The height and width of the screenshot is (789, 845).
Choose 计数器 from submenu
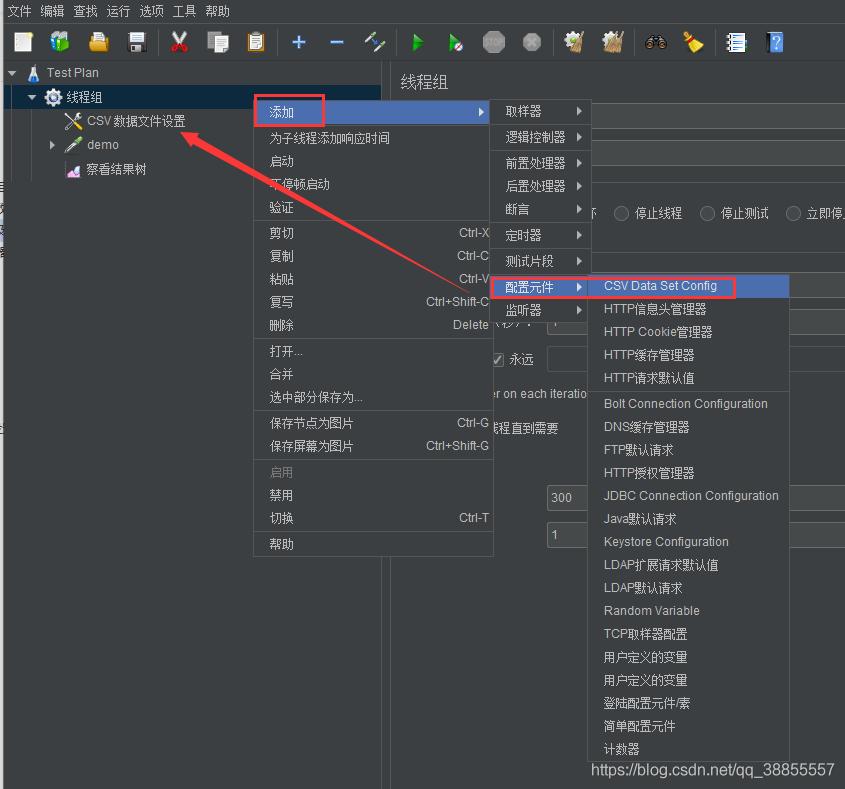point(688,749)
